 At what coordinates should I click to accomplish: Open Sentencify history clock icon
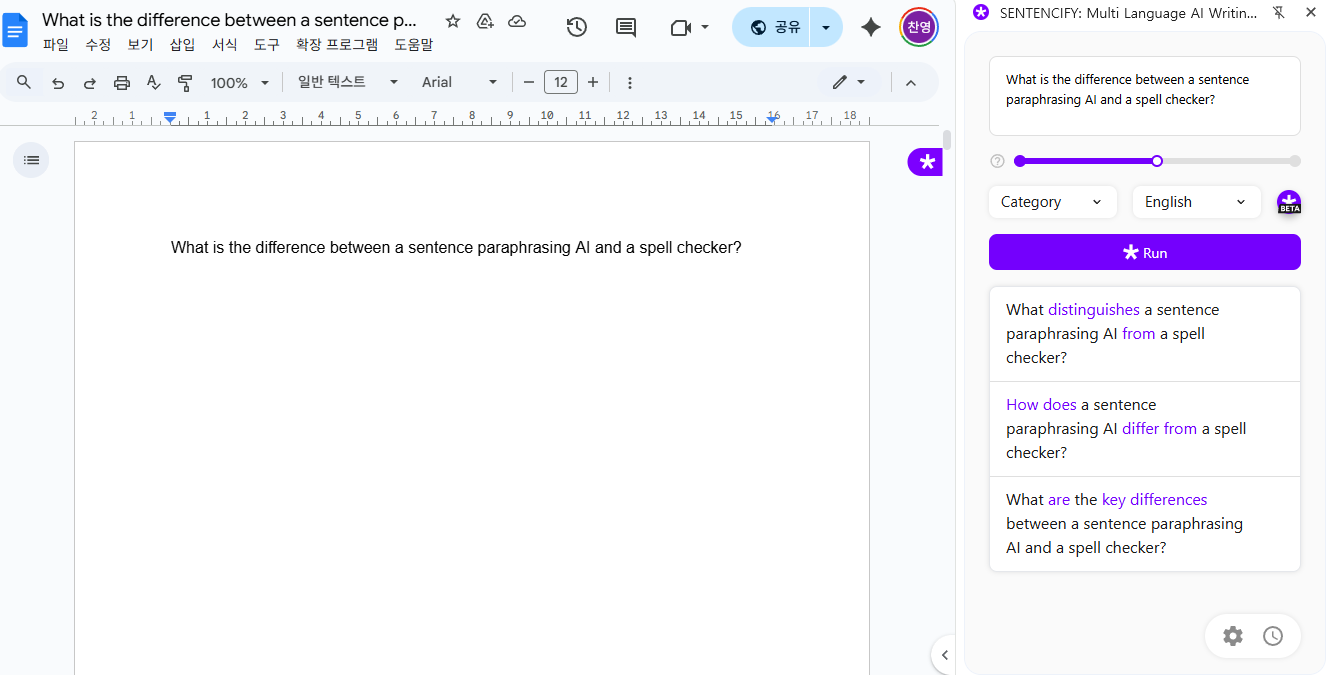coord(1273,636)
